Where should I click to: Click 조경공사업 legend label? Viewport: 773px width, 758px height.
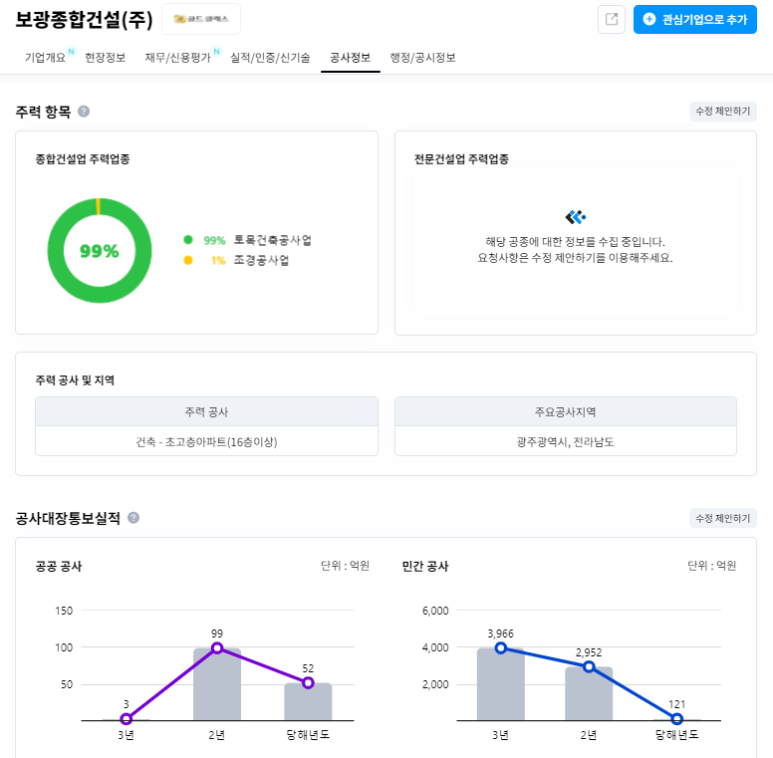(261, 260)
